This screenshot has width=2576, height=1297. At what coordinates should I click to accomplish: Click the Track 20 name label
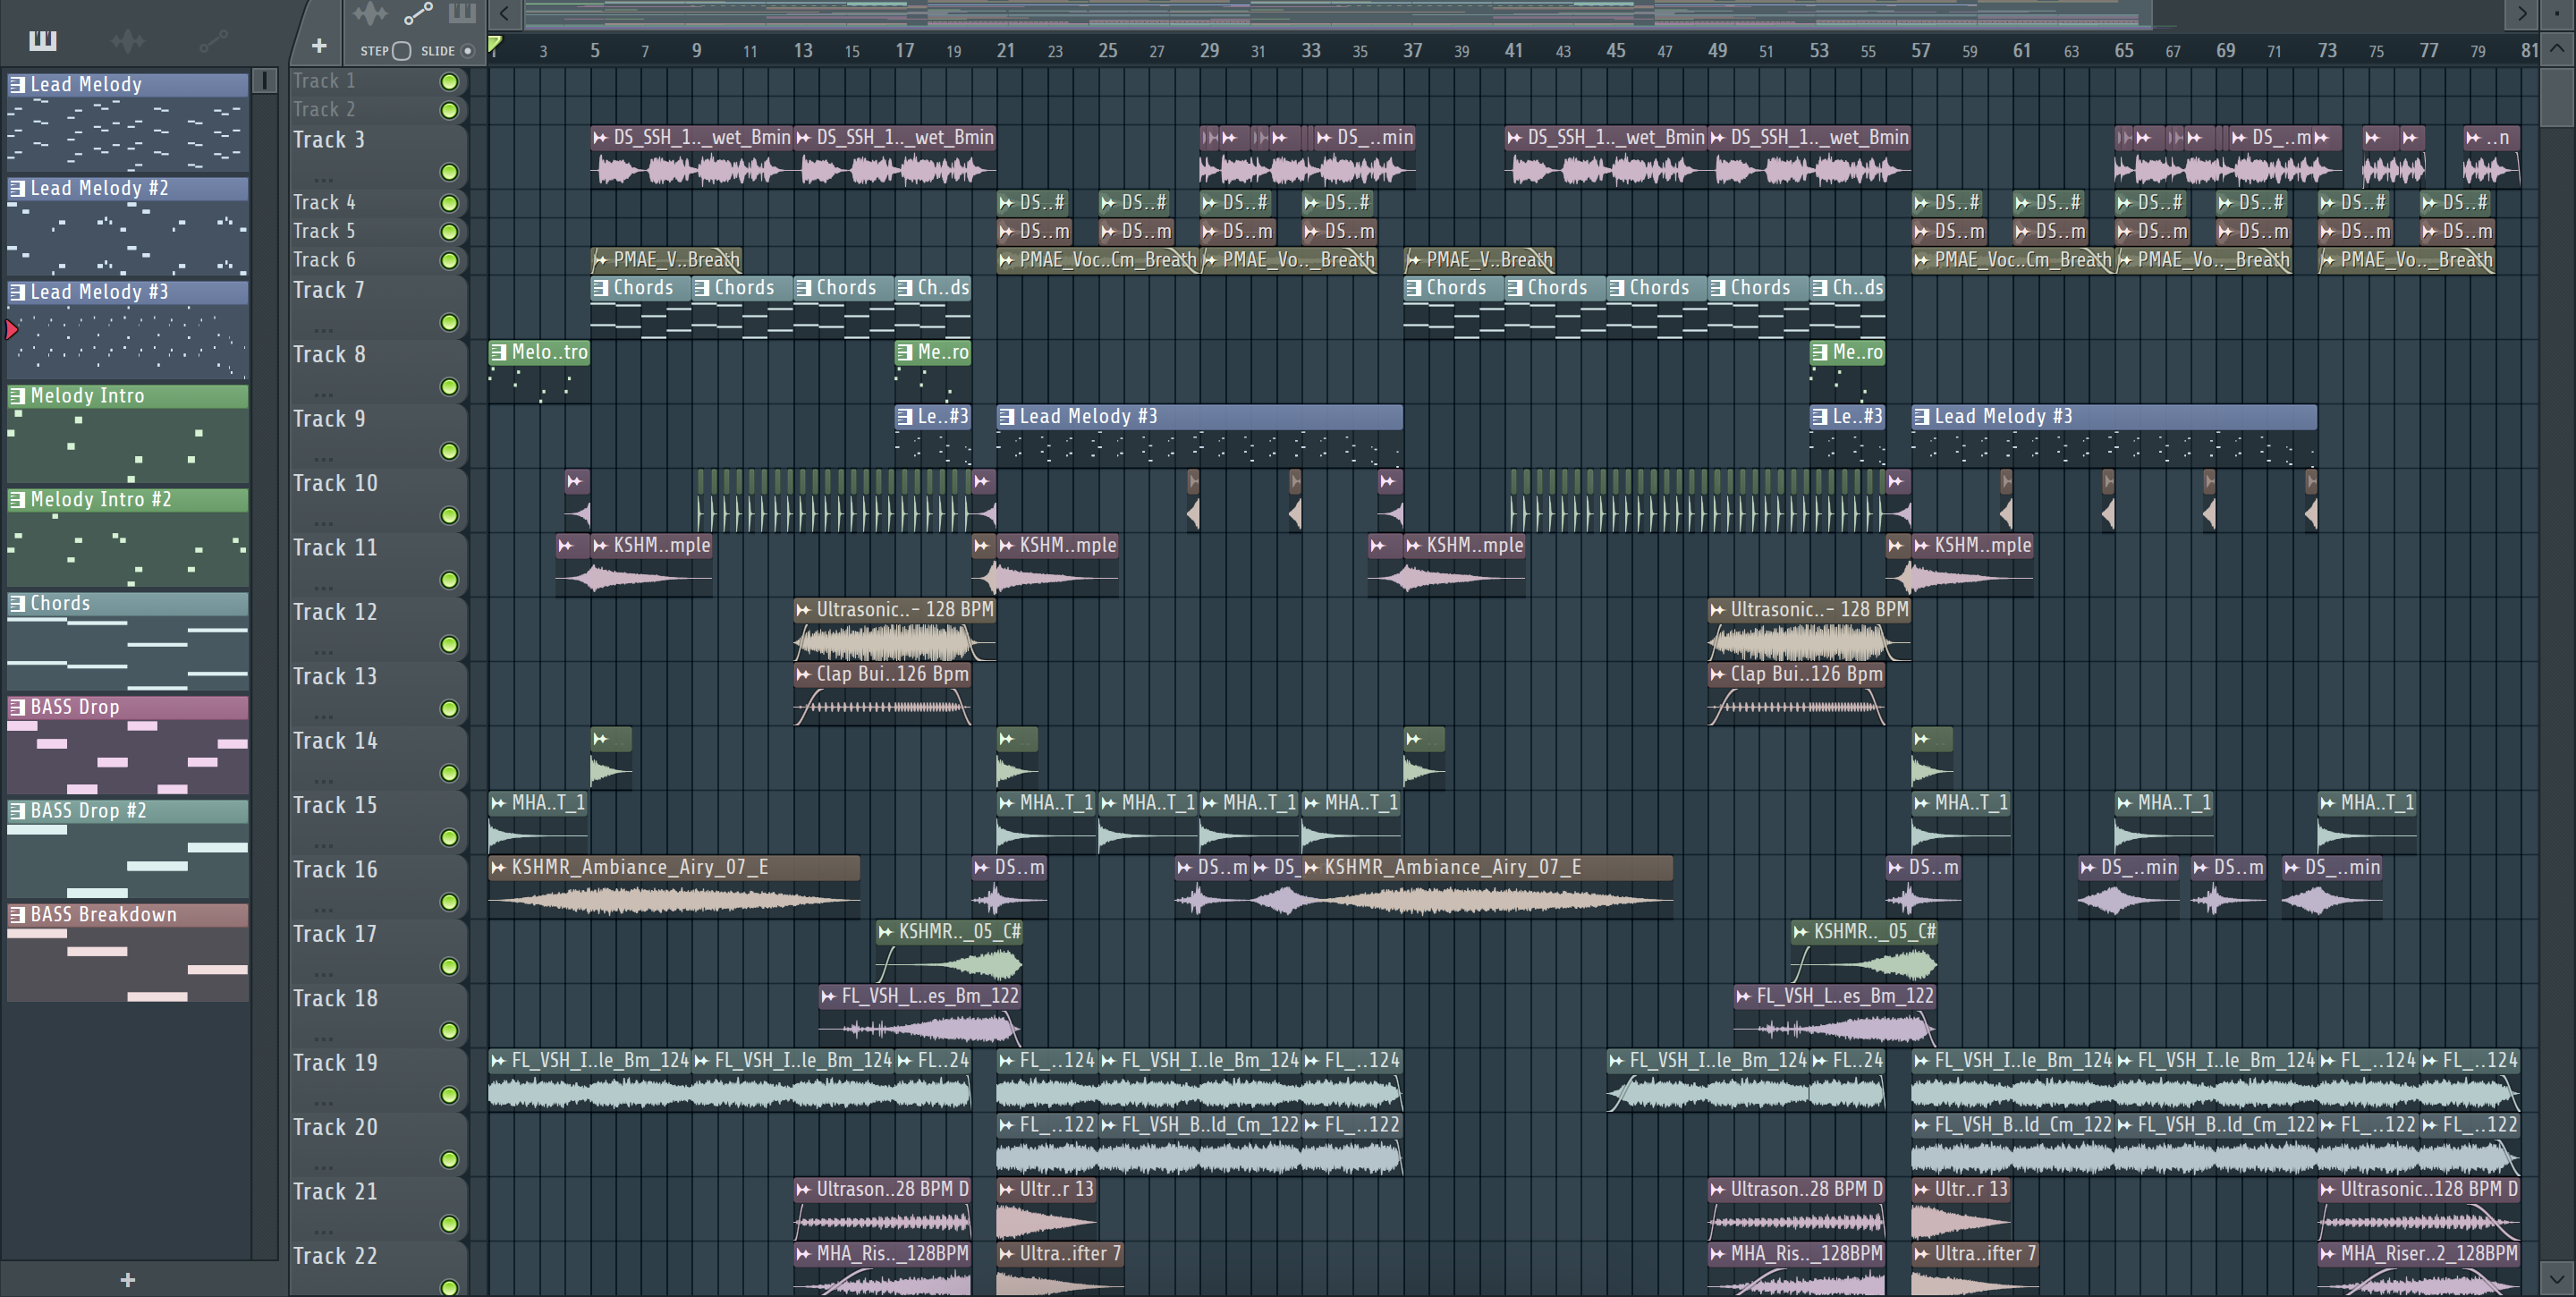(x=335, y=1127)
